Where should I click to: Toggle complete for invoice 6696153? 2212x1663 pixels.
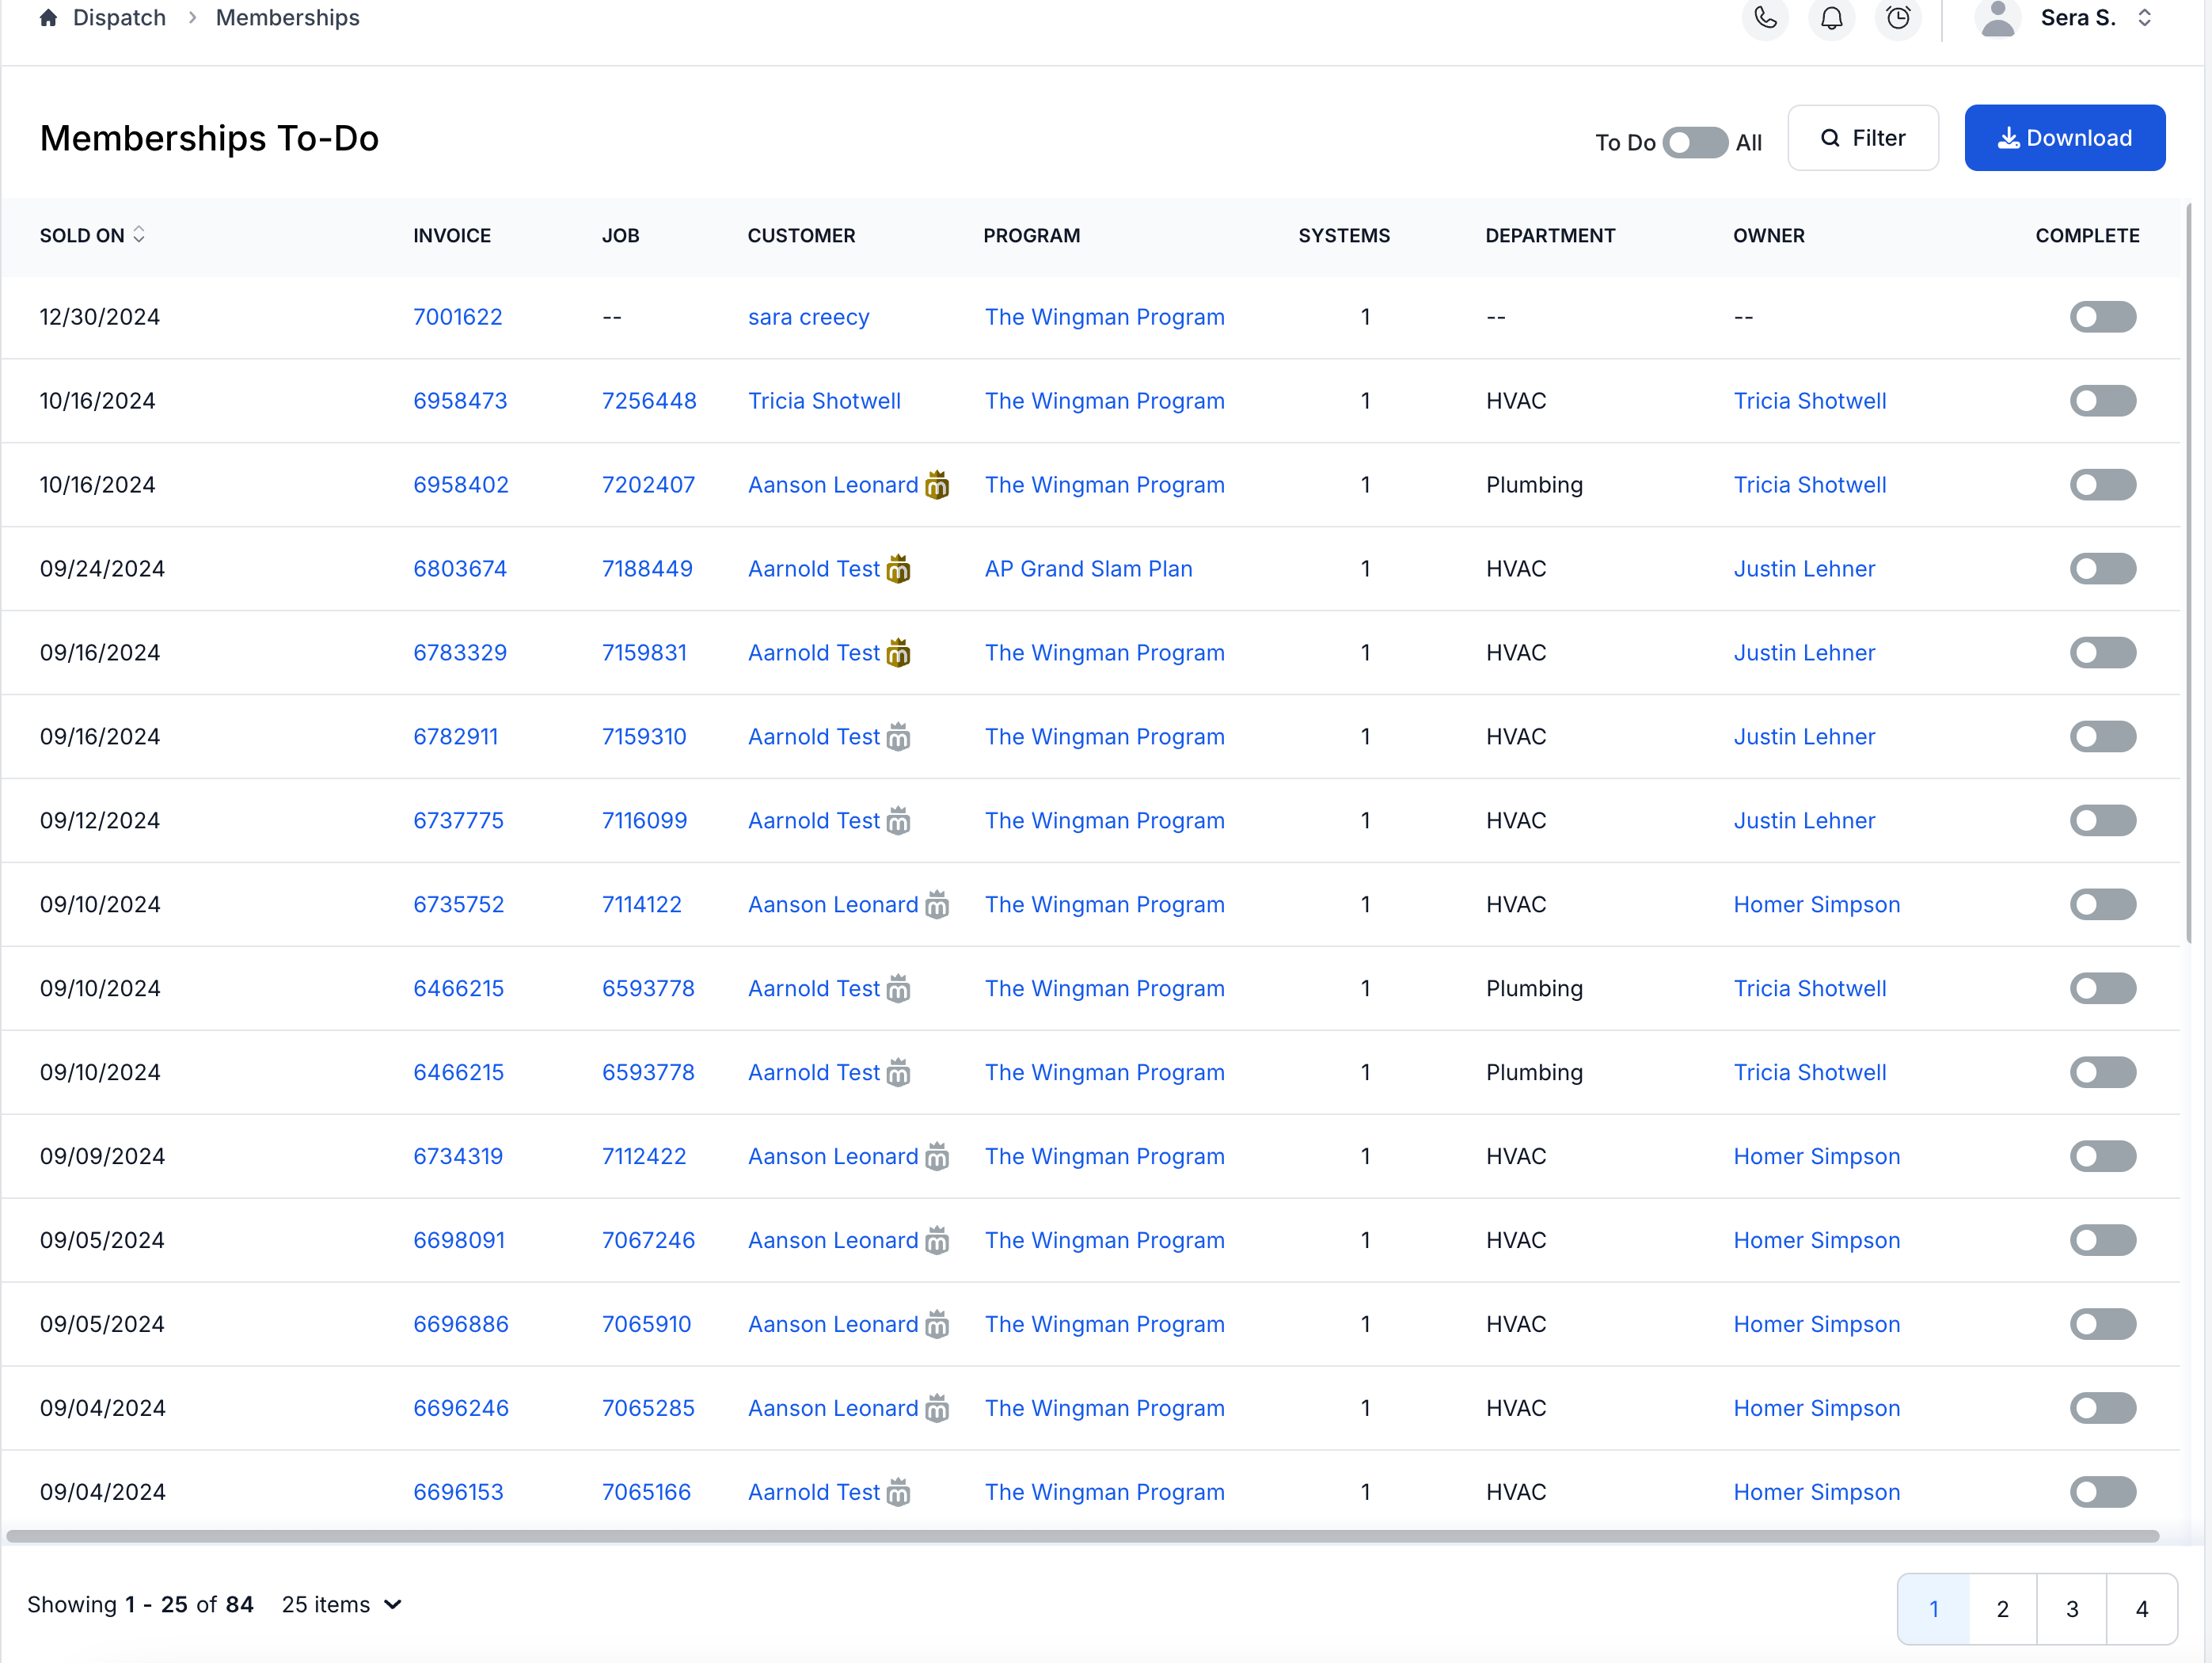[x=2102, y=1493]
